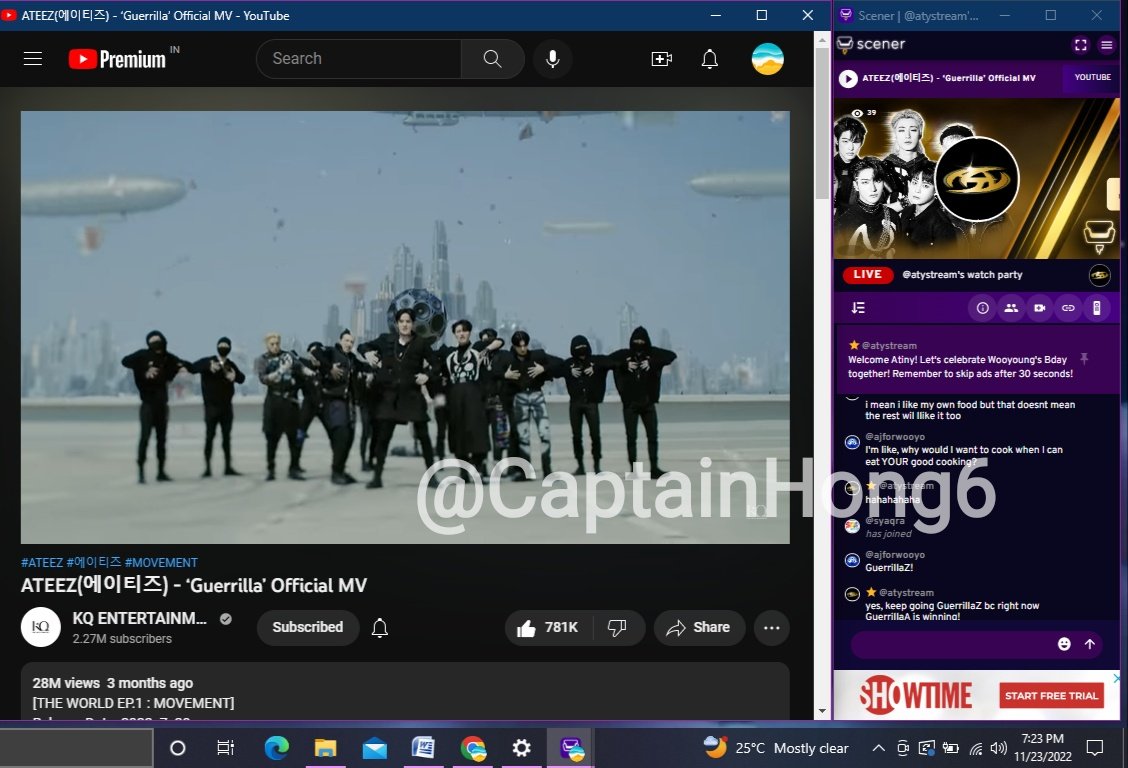Open Task View on taskbar
The height and width of the screenshot is (768, 1128).
coord(225,749)
